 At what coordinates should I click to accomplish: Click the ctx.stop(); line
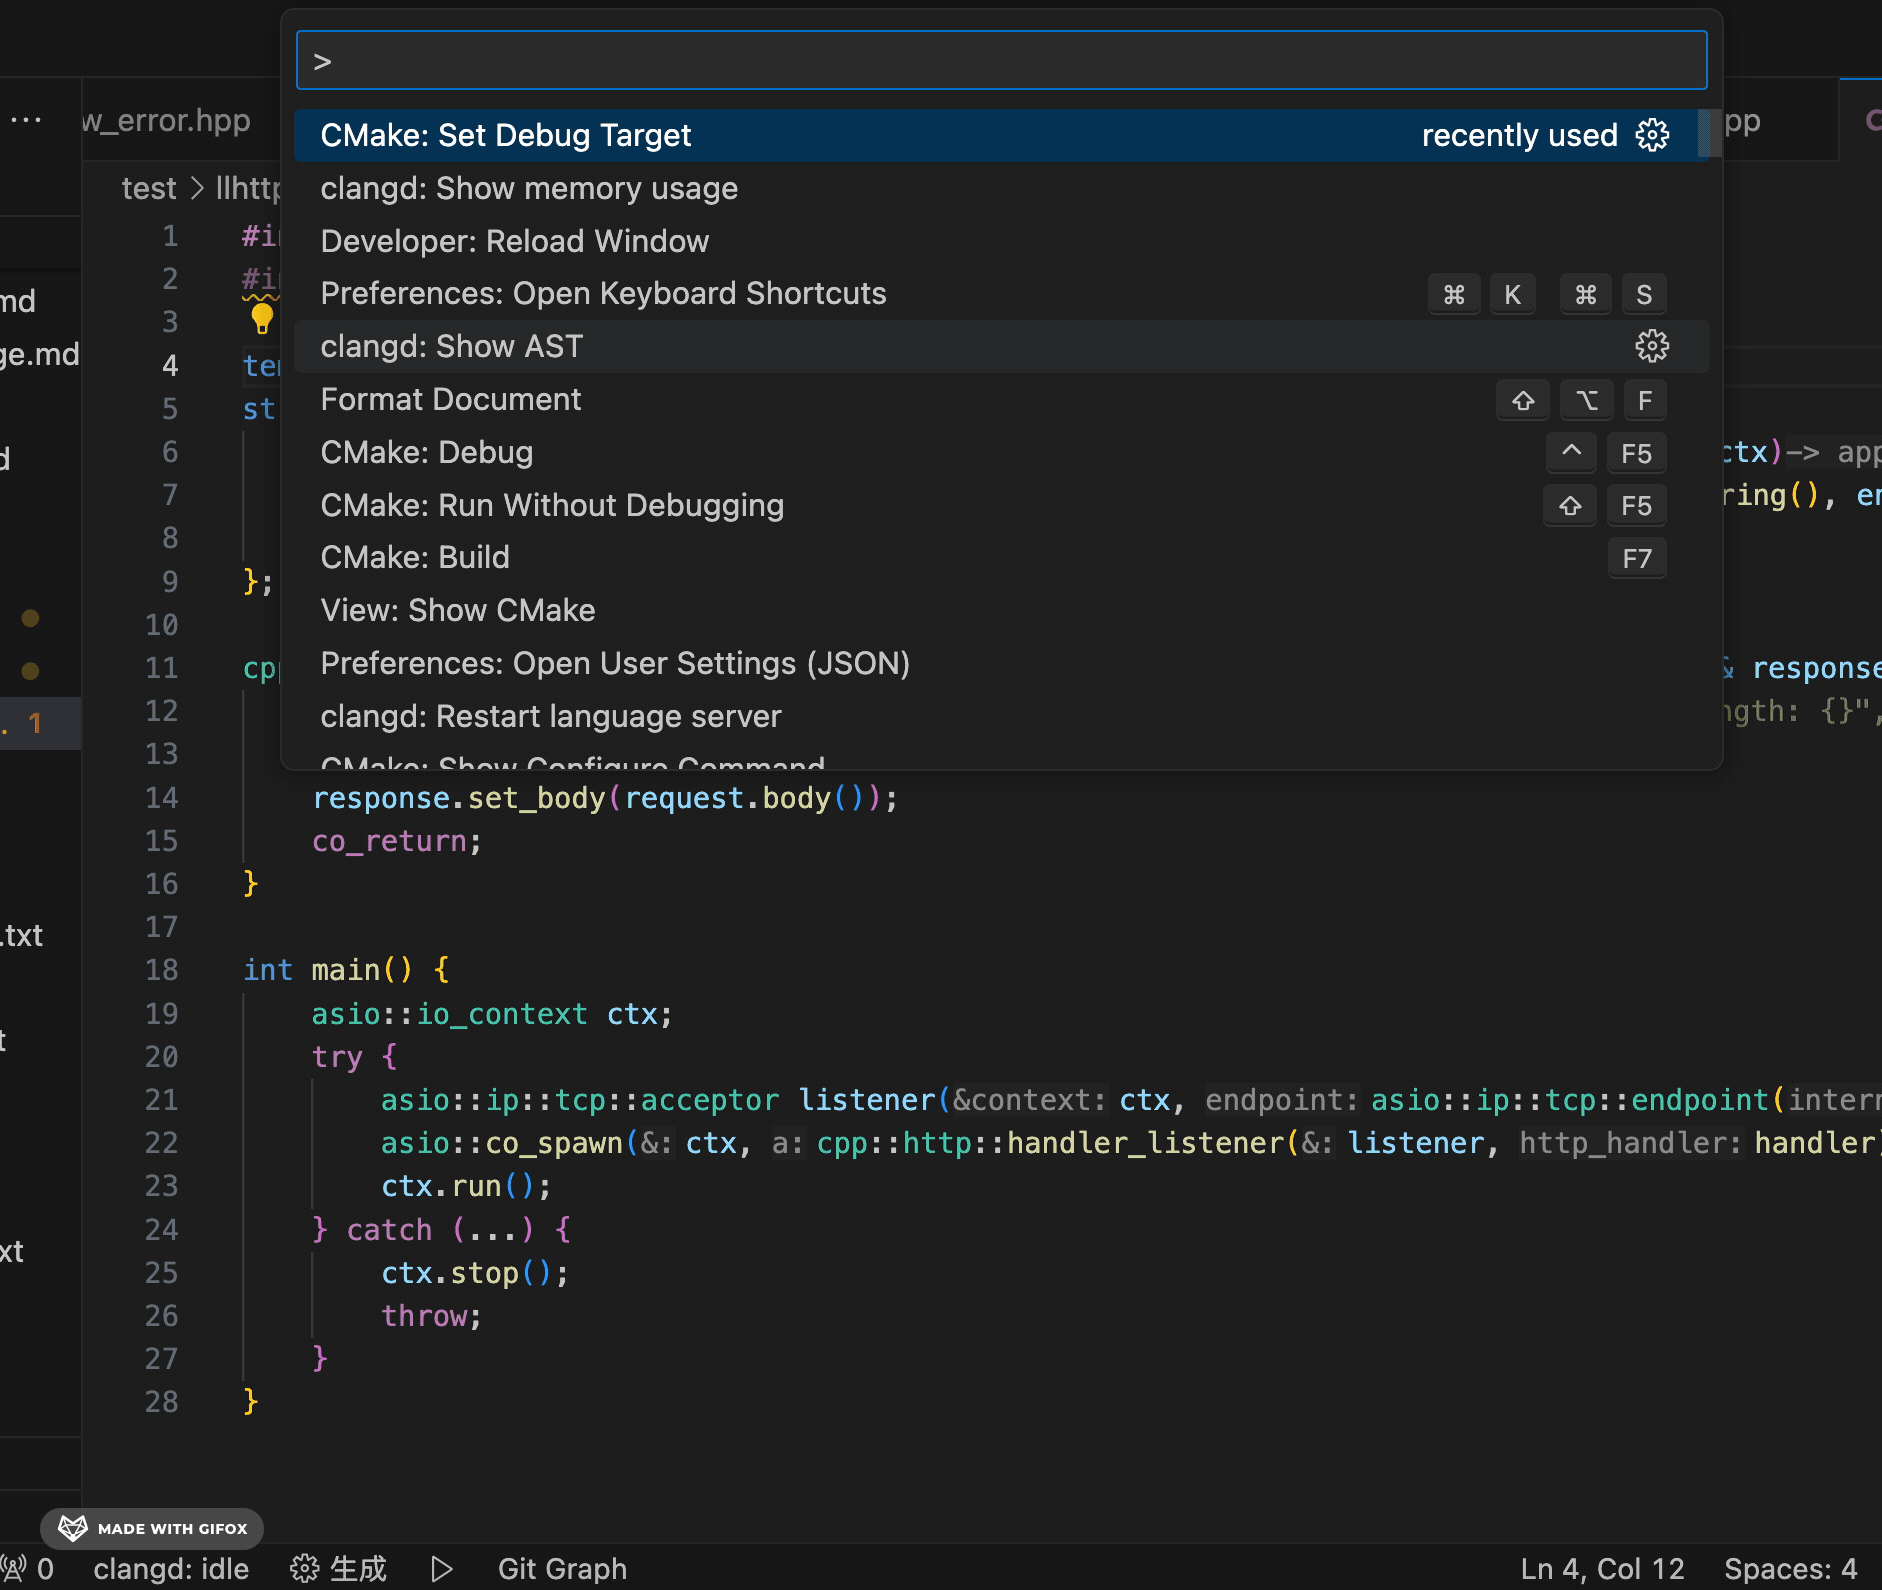pyautogui.click(x=475, y=1273)
